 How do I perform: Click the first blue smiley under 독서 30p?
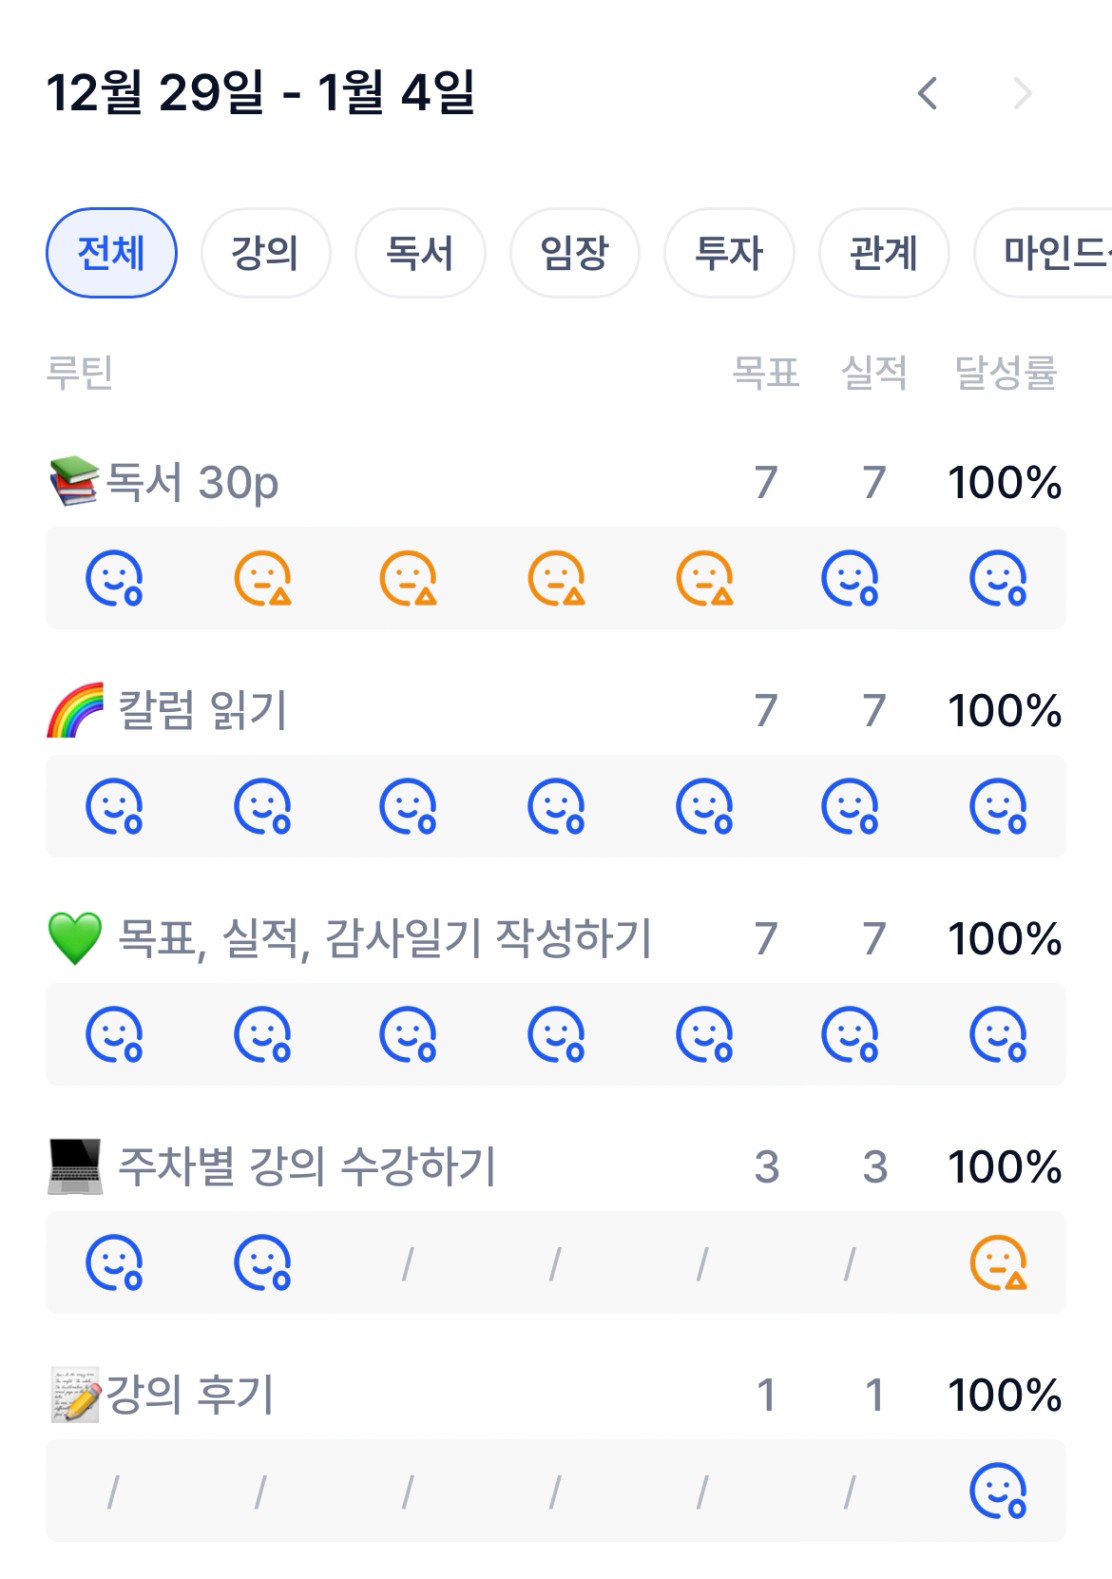[114, 579]
